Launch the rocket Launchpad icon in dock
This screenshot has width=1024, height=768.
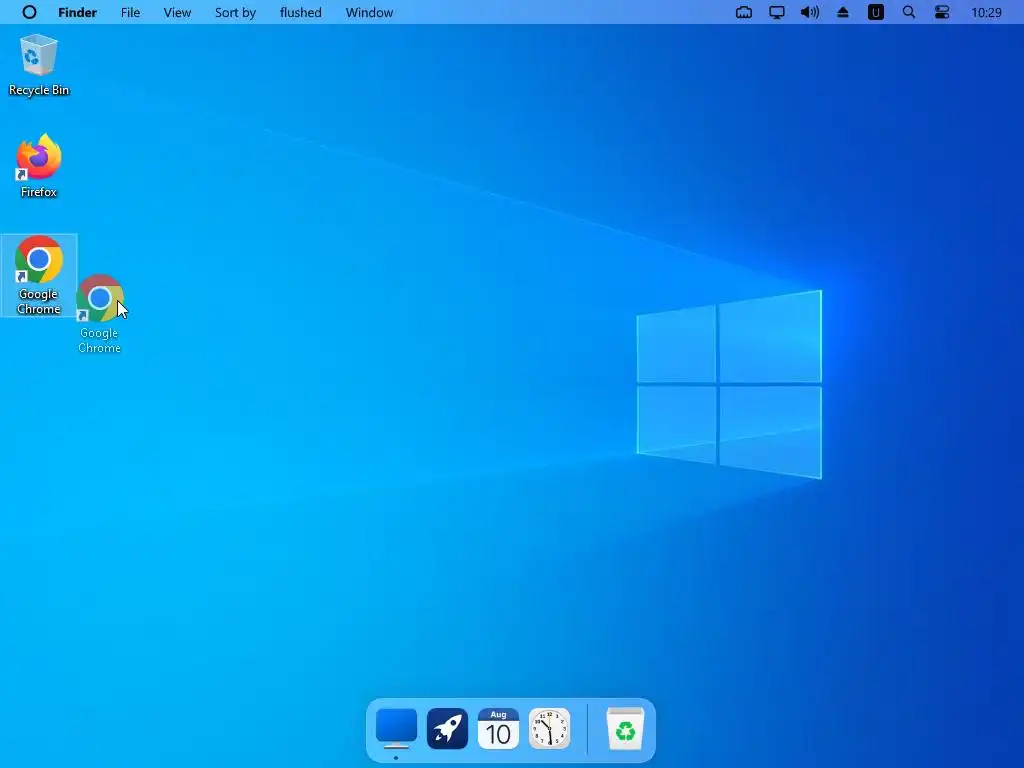pos(447,728)
